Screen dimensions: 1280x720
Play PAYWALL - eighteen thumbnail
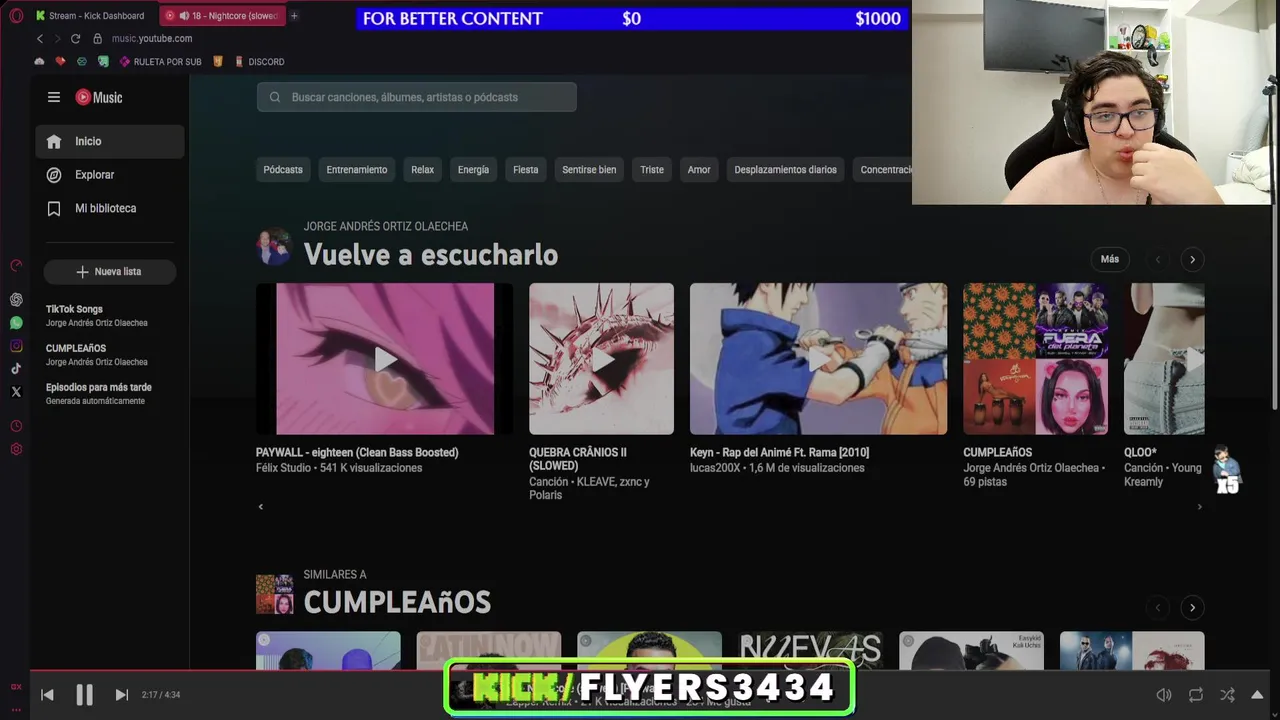coord(385,359)
